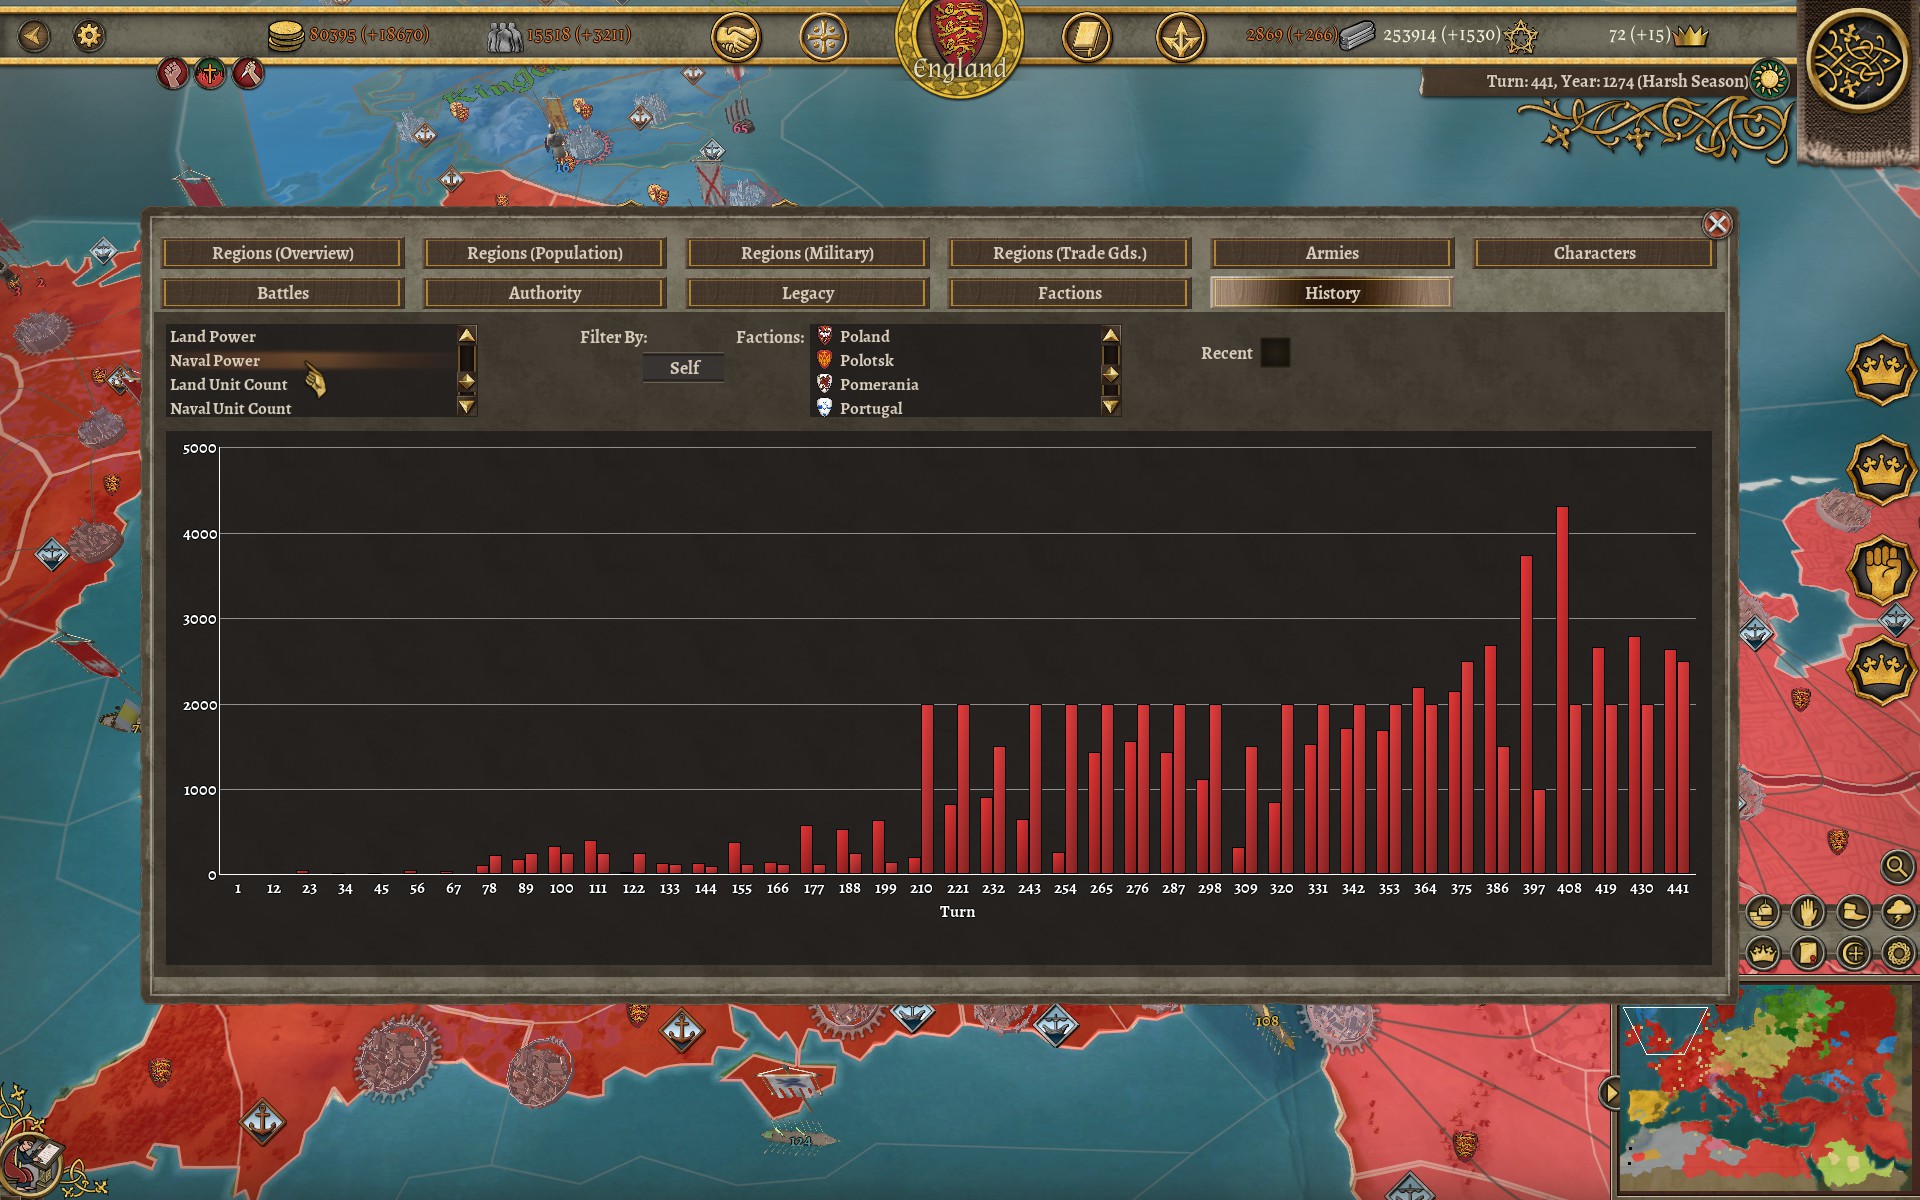Image resolution: width=1920 pixels, height=1200 pixels.
Task: Select Poland in factions list
Action: click(x=955, y=336)
